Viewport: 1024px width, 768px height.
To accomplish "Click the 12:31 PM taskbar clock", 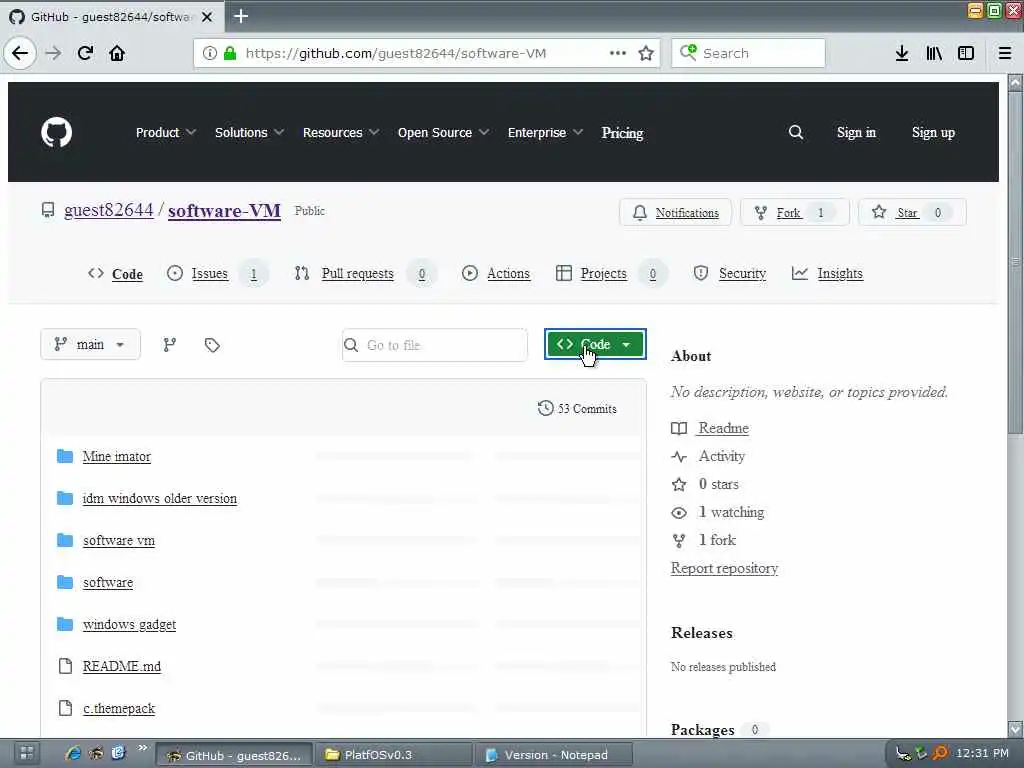I will 982,753.
